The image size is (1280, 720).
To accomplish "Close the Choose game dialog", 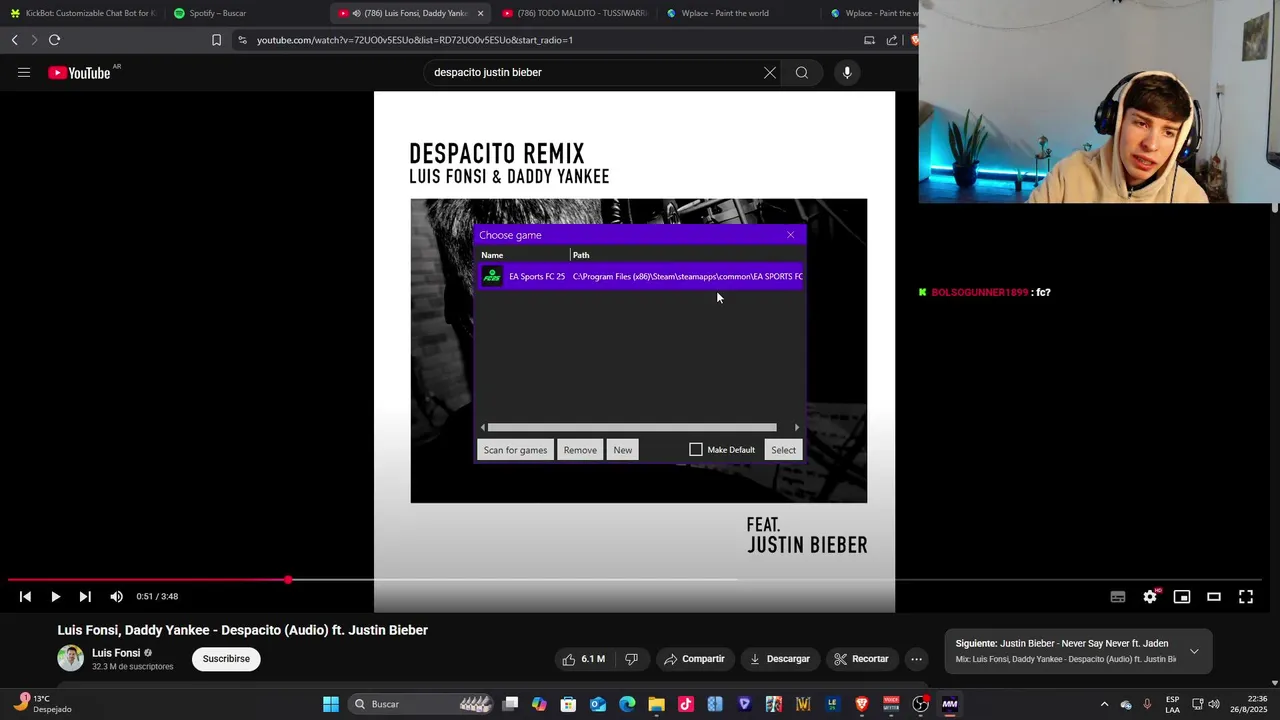I will point(790,235).
